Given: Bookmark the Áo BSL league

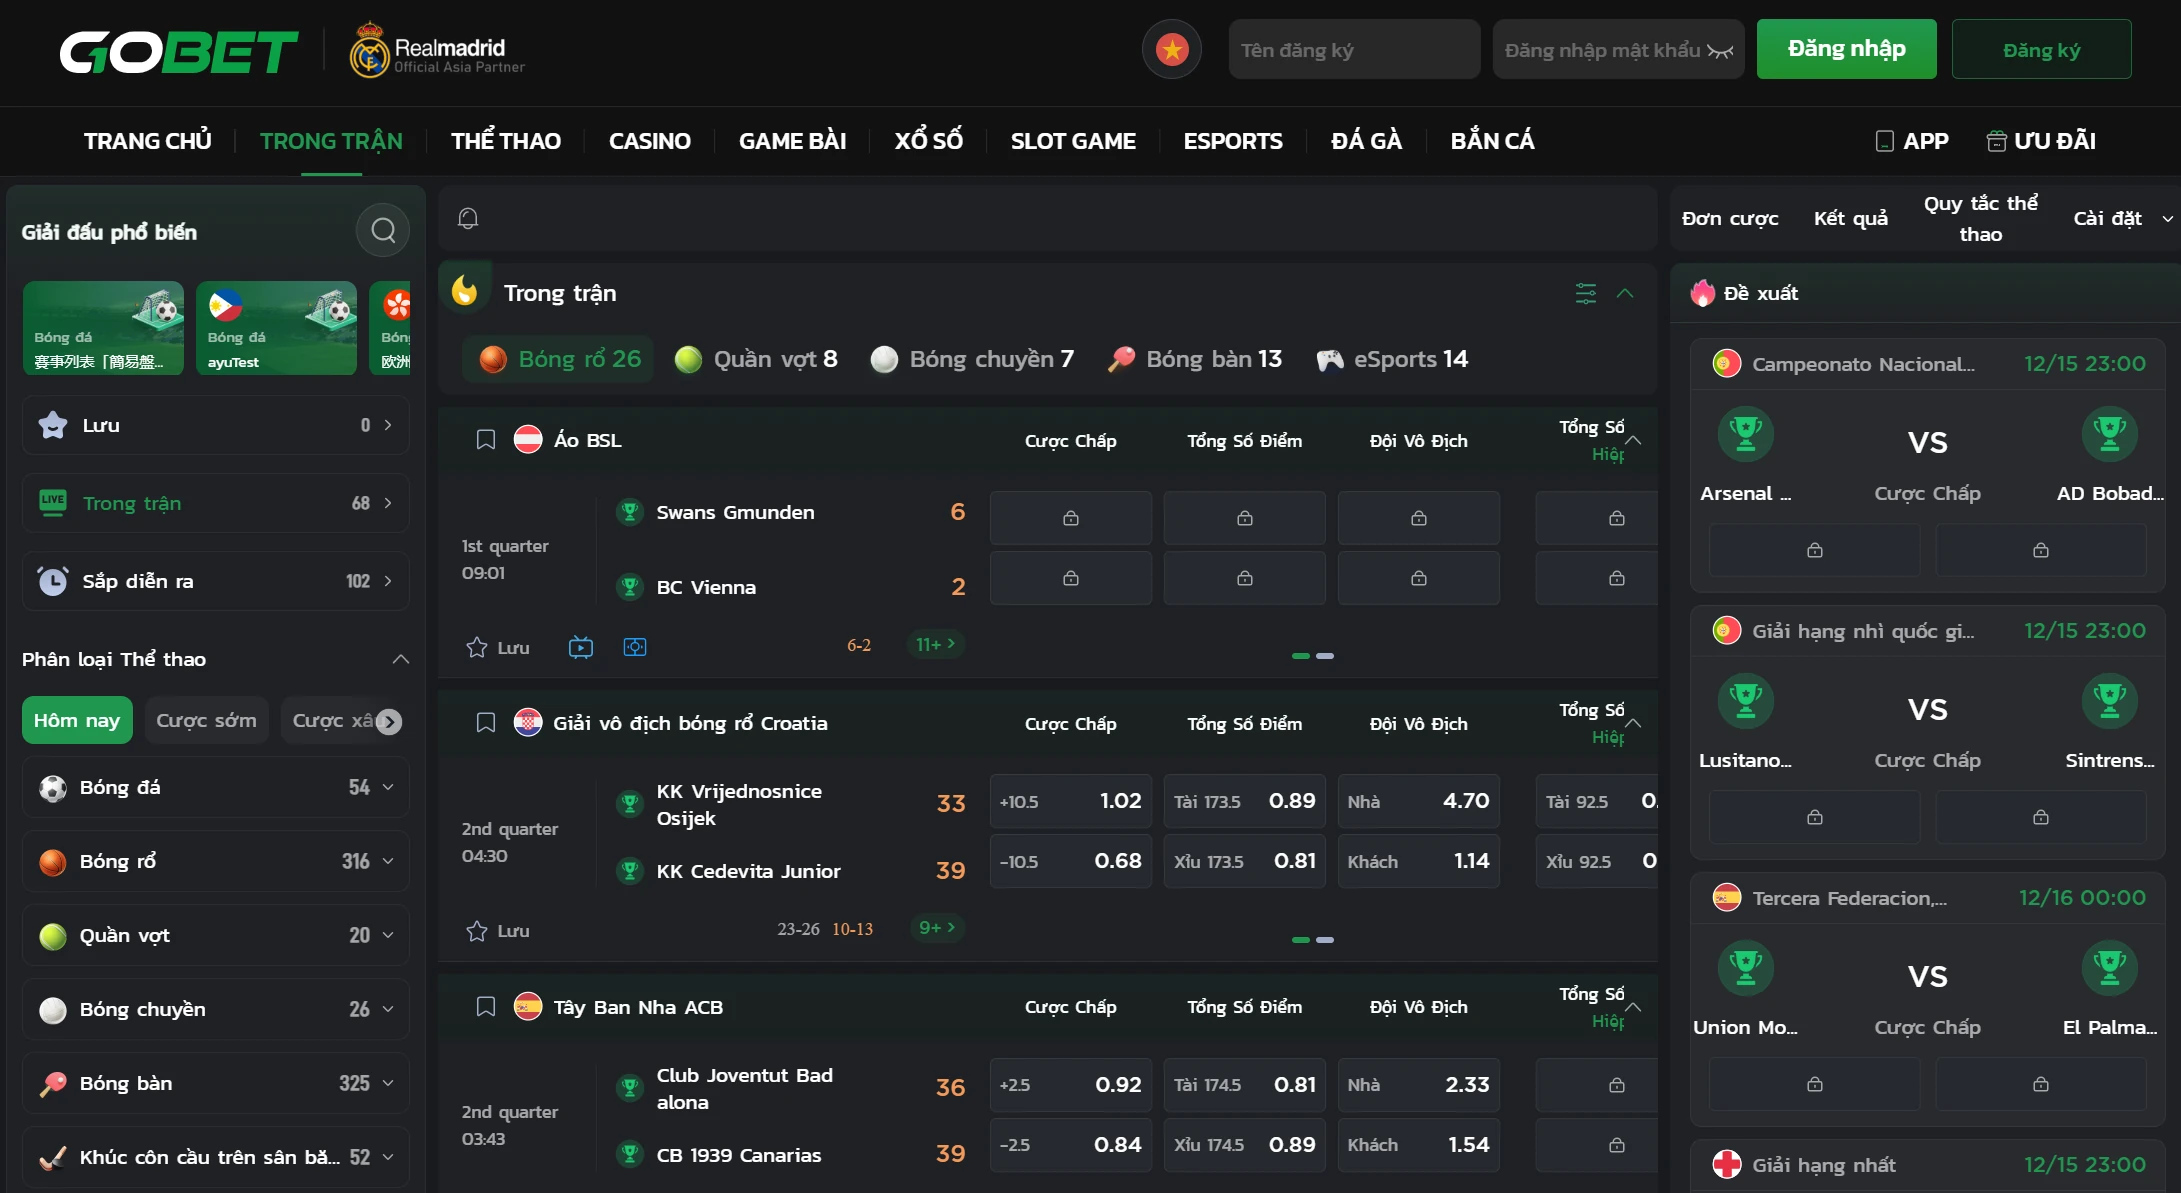Looking at the screenshot, I should [486, 440].
